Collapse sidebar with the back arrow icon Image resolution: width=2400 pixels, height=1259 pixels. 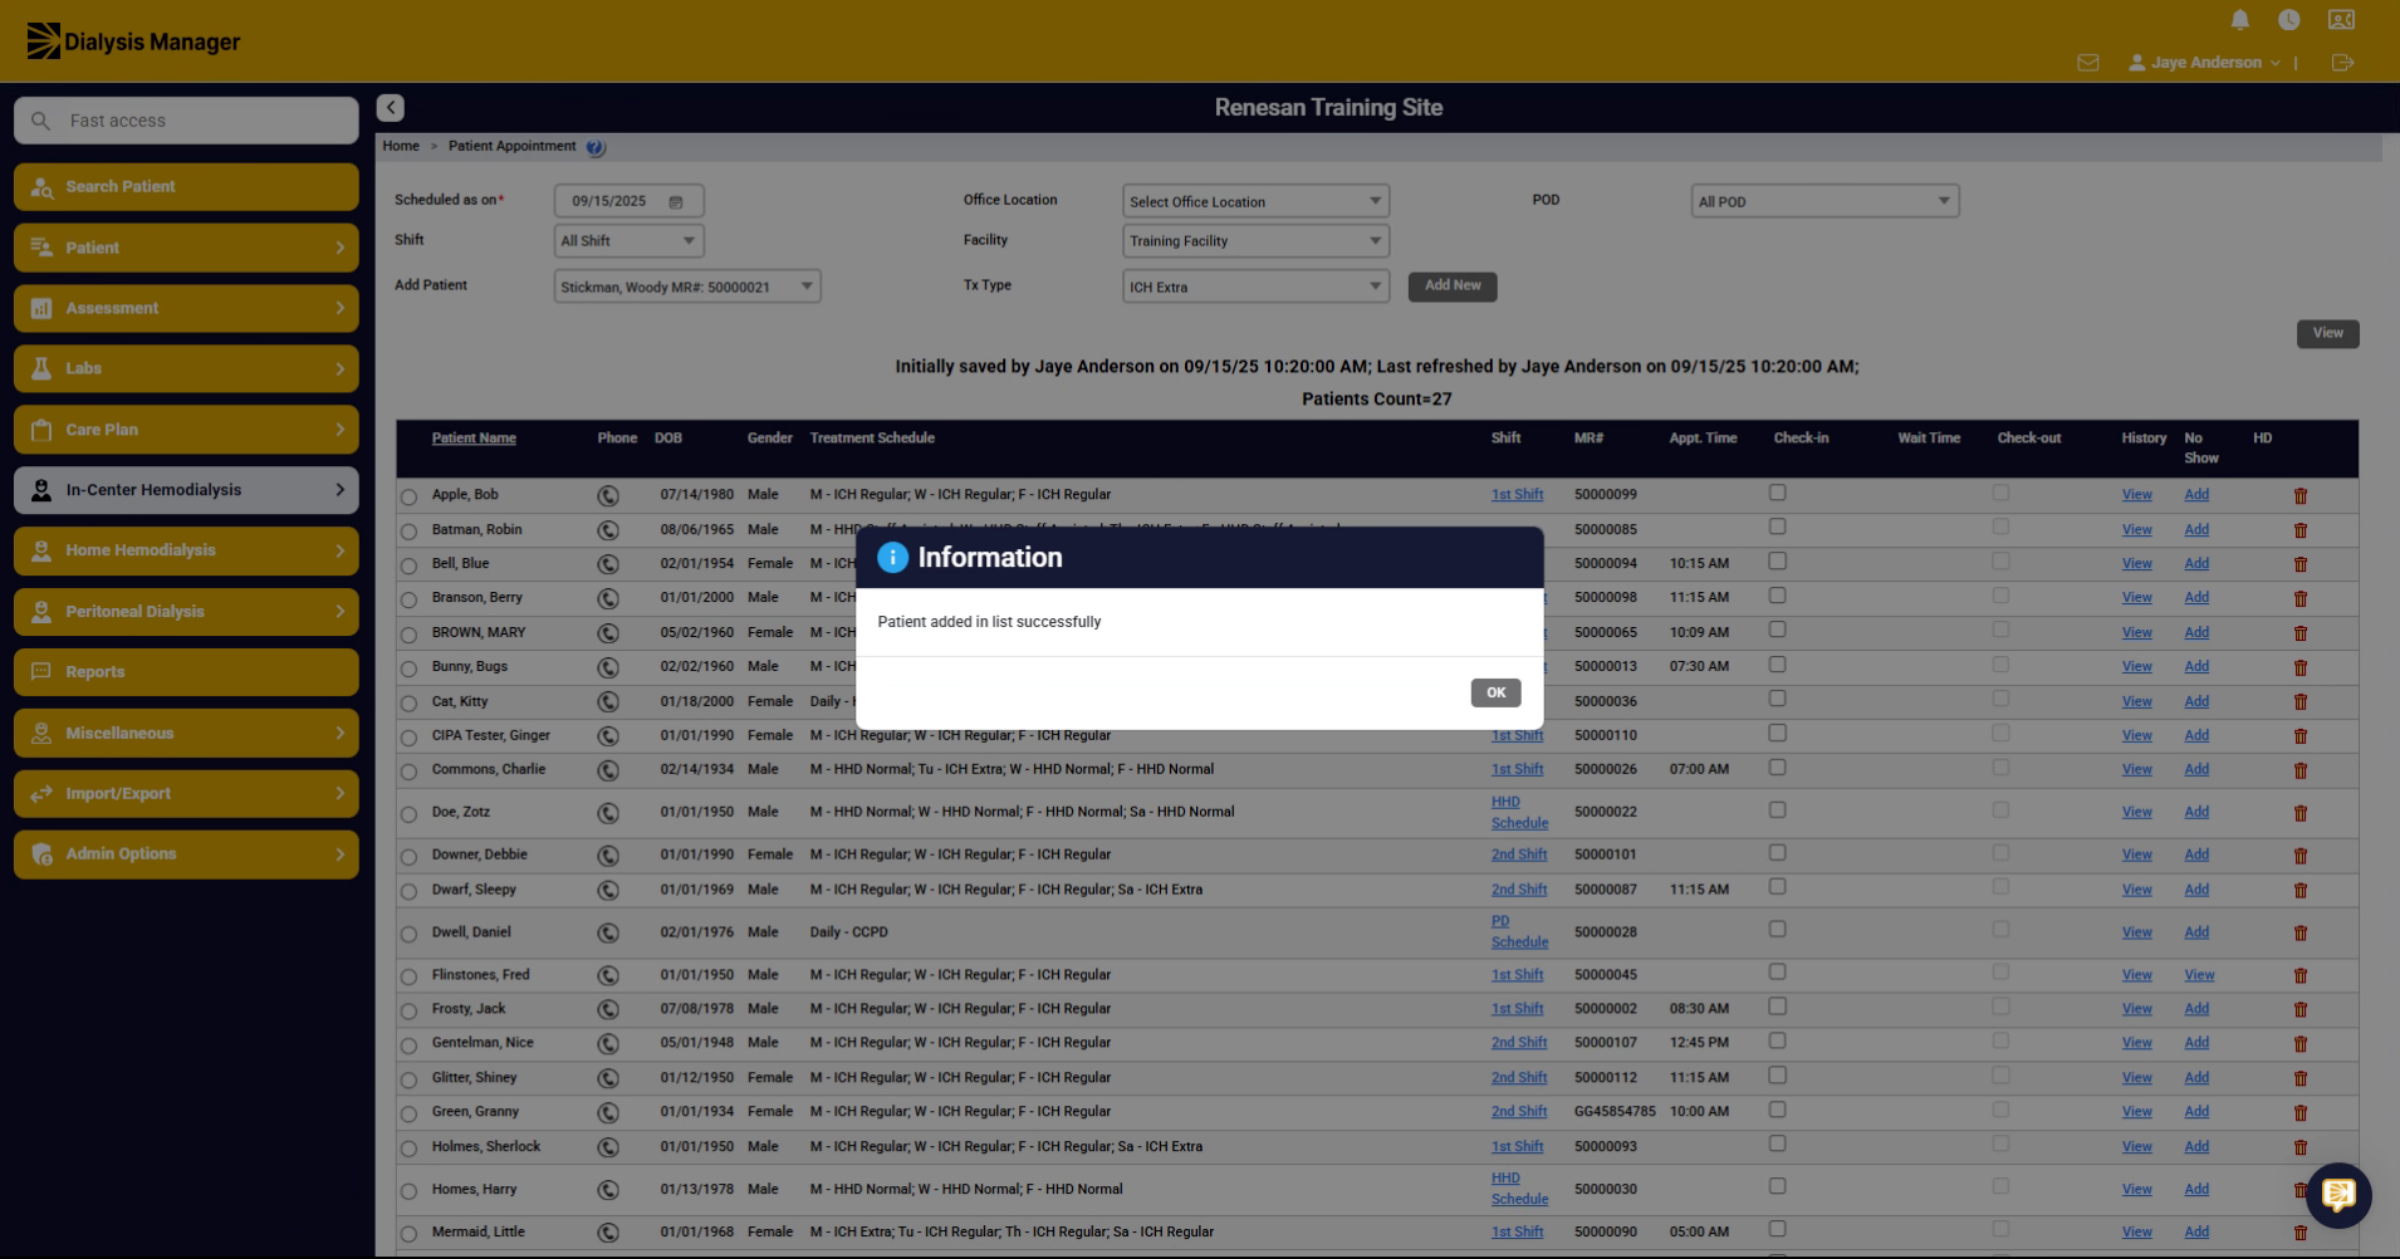pos(391,107)
